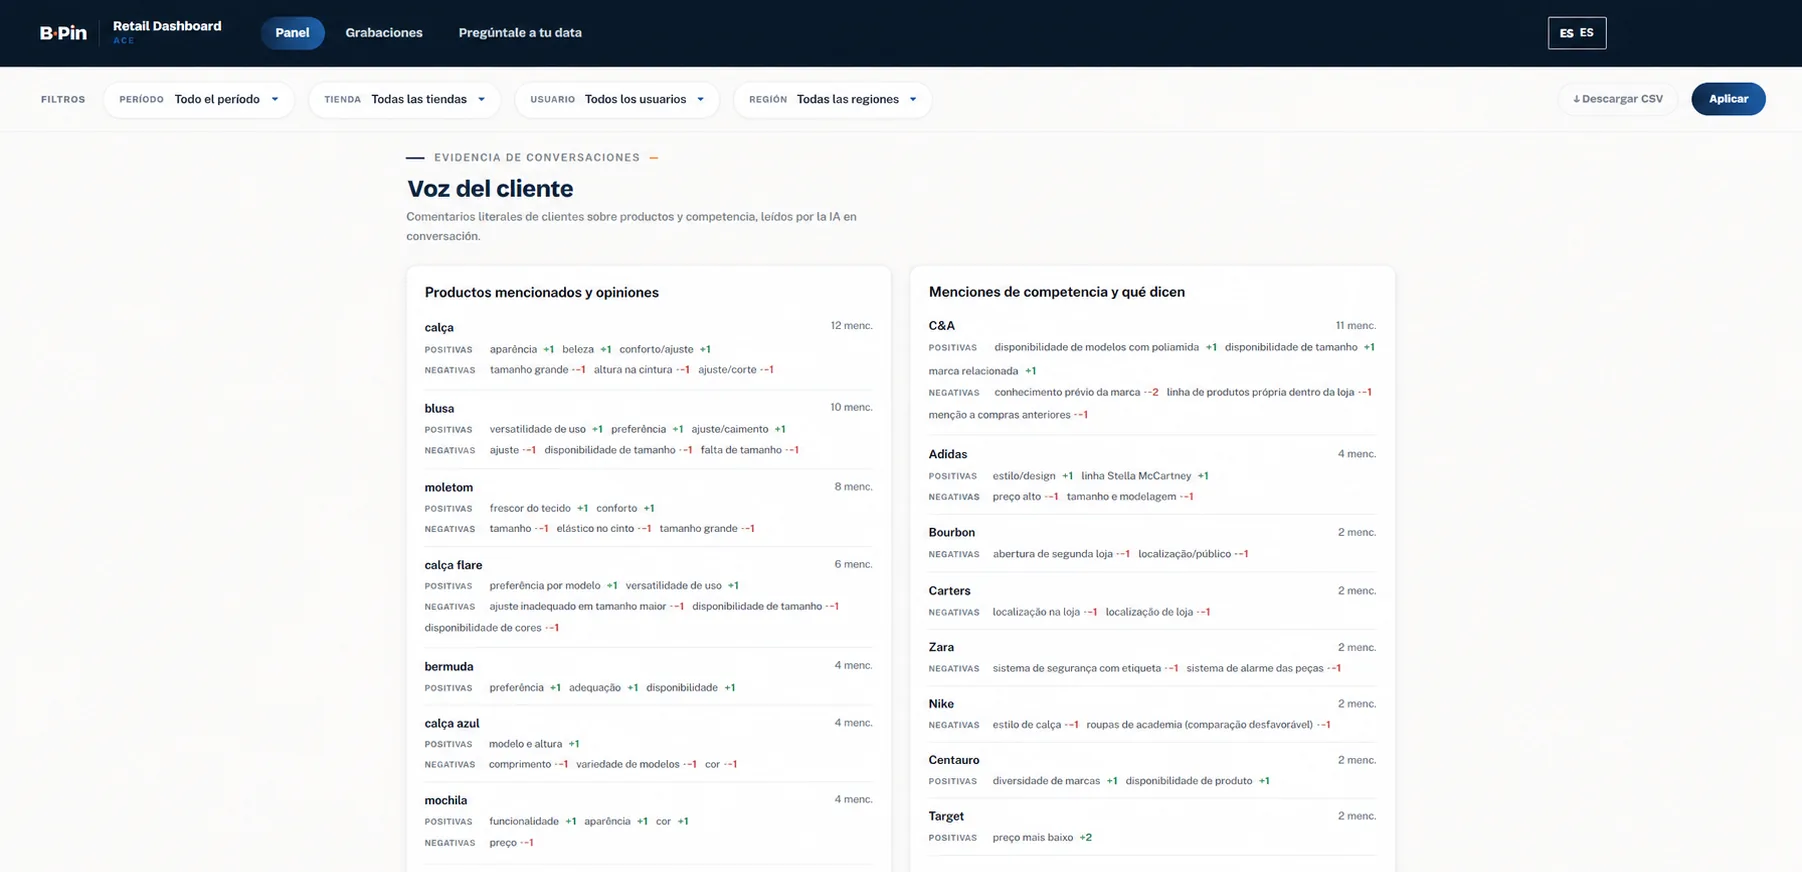Click 'Evidencia de conversaciones' section label

tap(537, 157)
